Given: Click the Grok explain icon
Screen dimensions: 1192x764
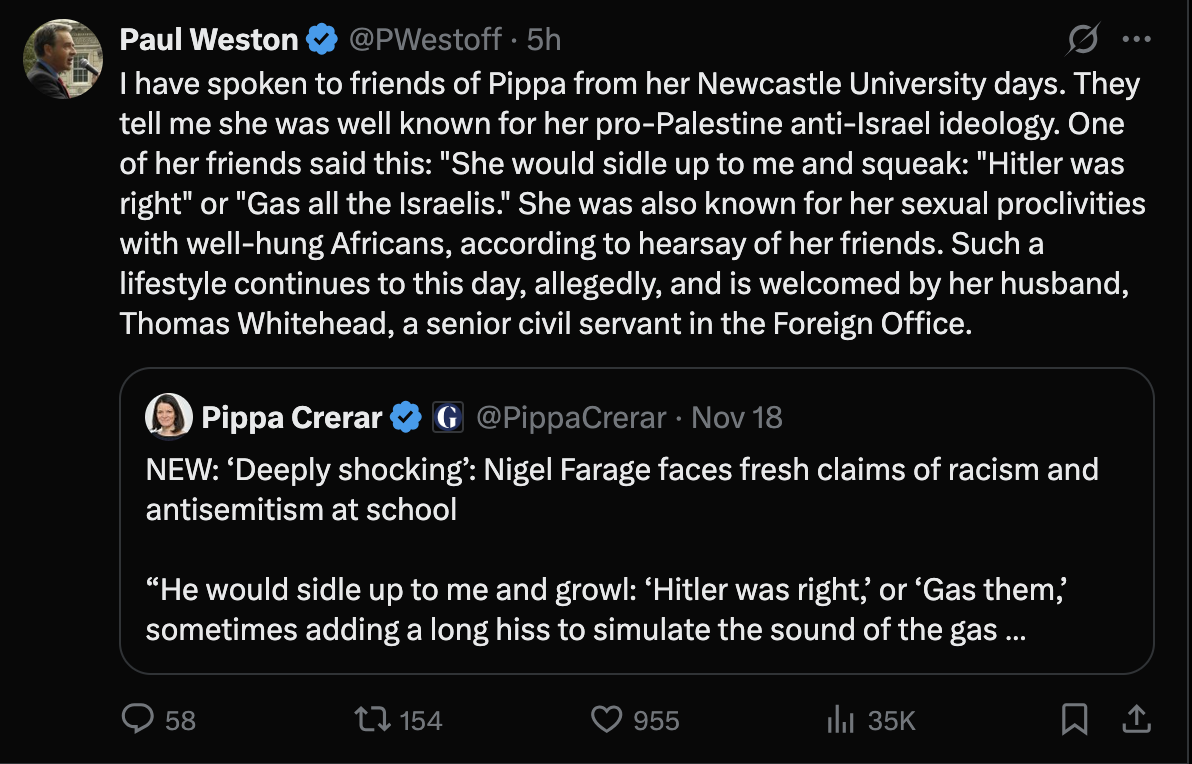Looking at the screenshot, I should click(x=1082, y=41).
